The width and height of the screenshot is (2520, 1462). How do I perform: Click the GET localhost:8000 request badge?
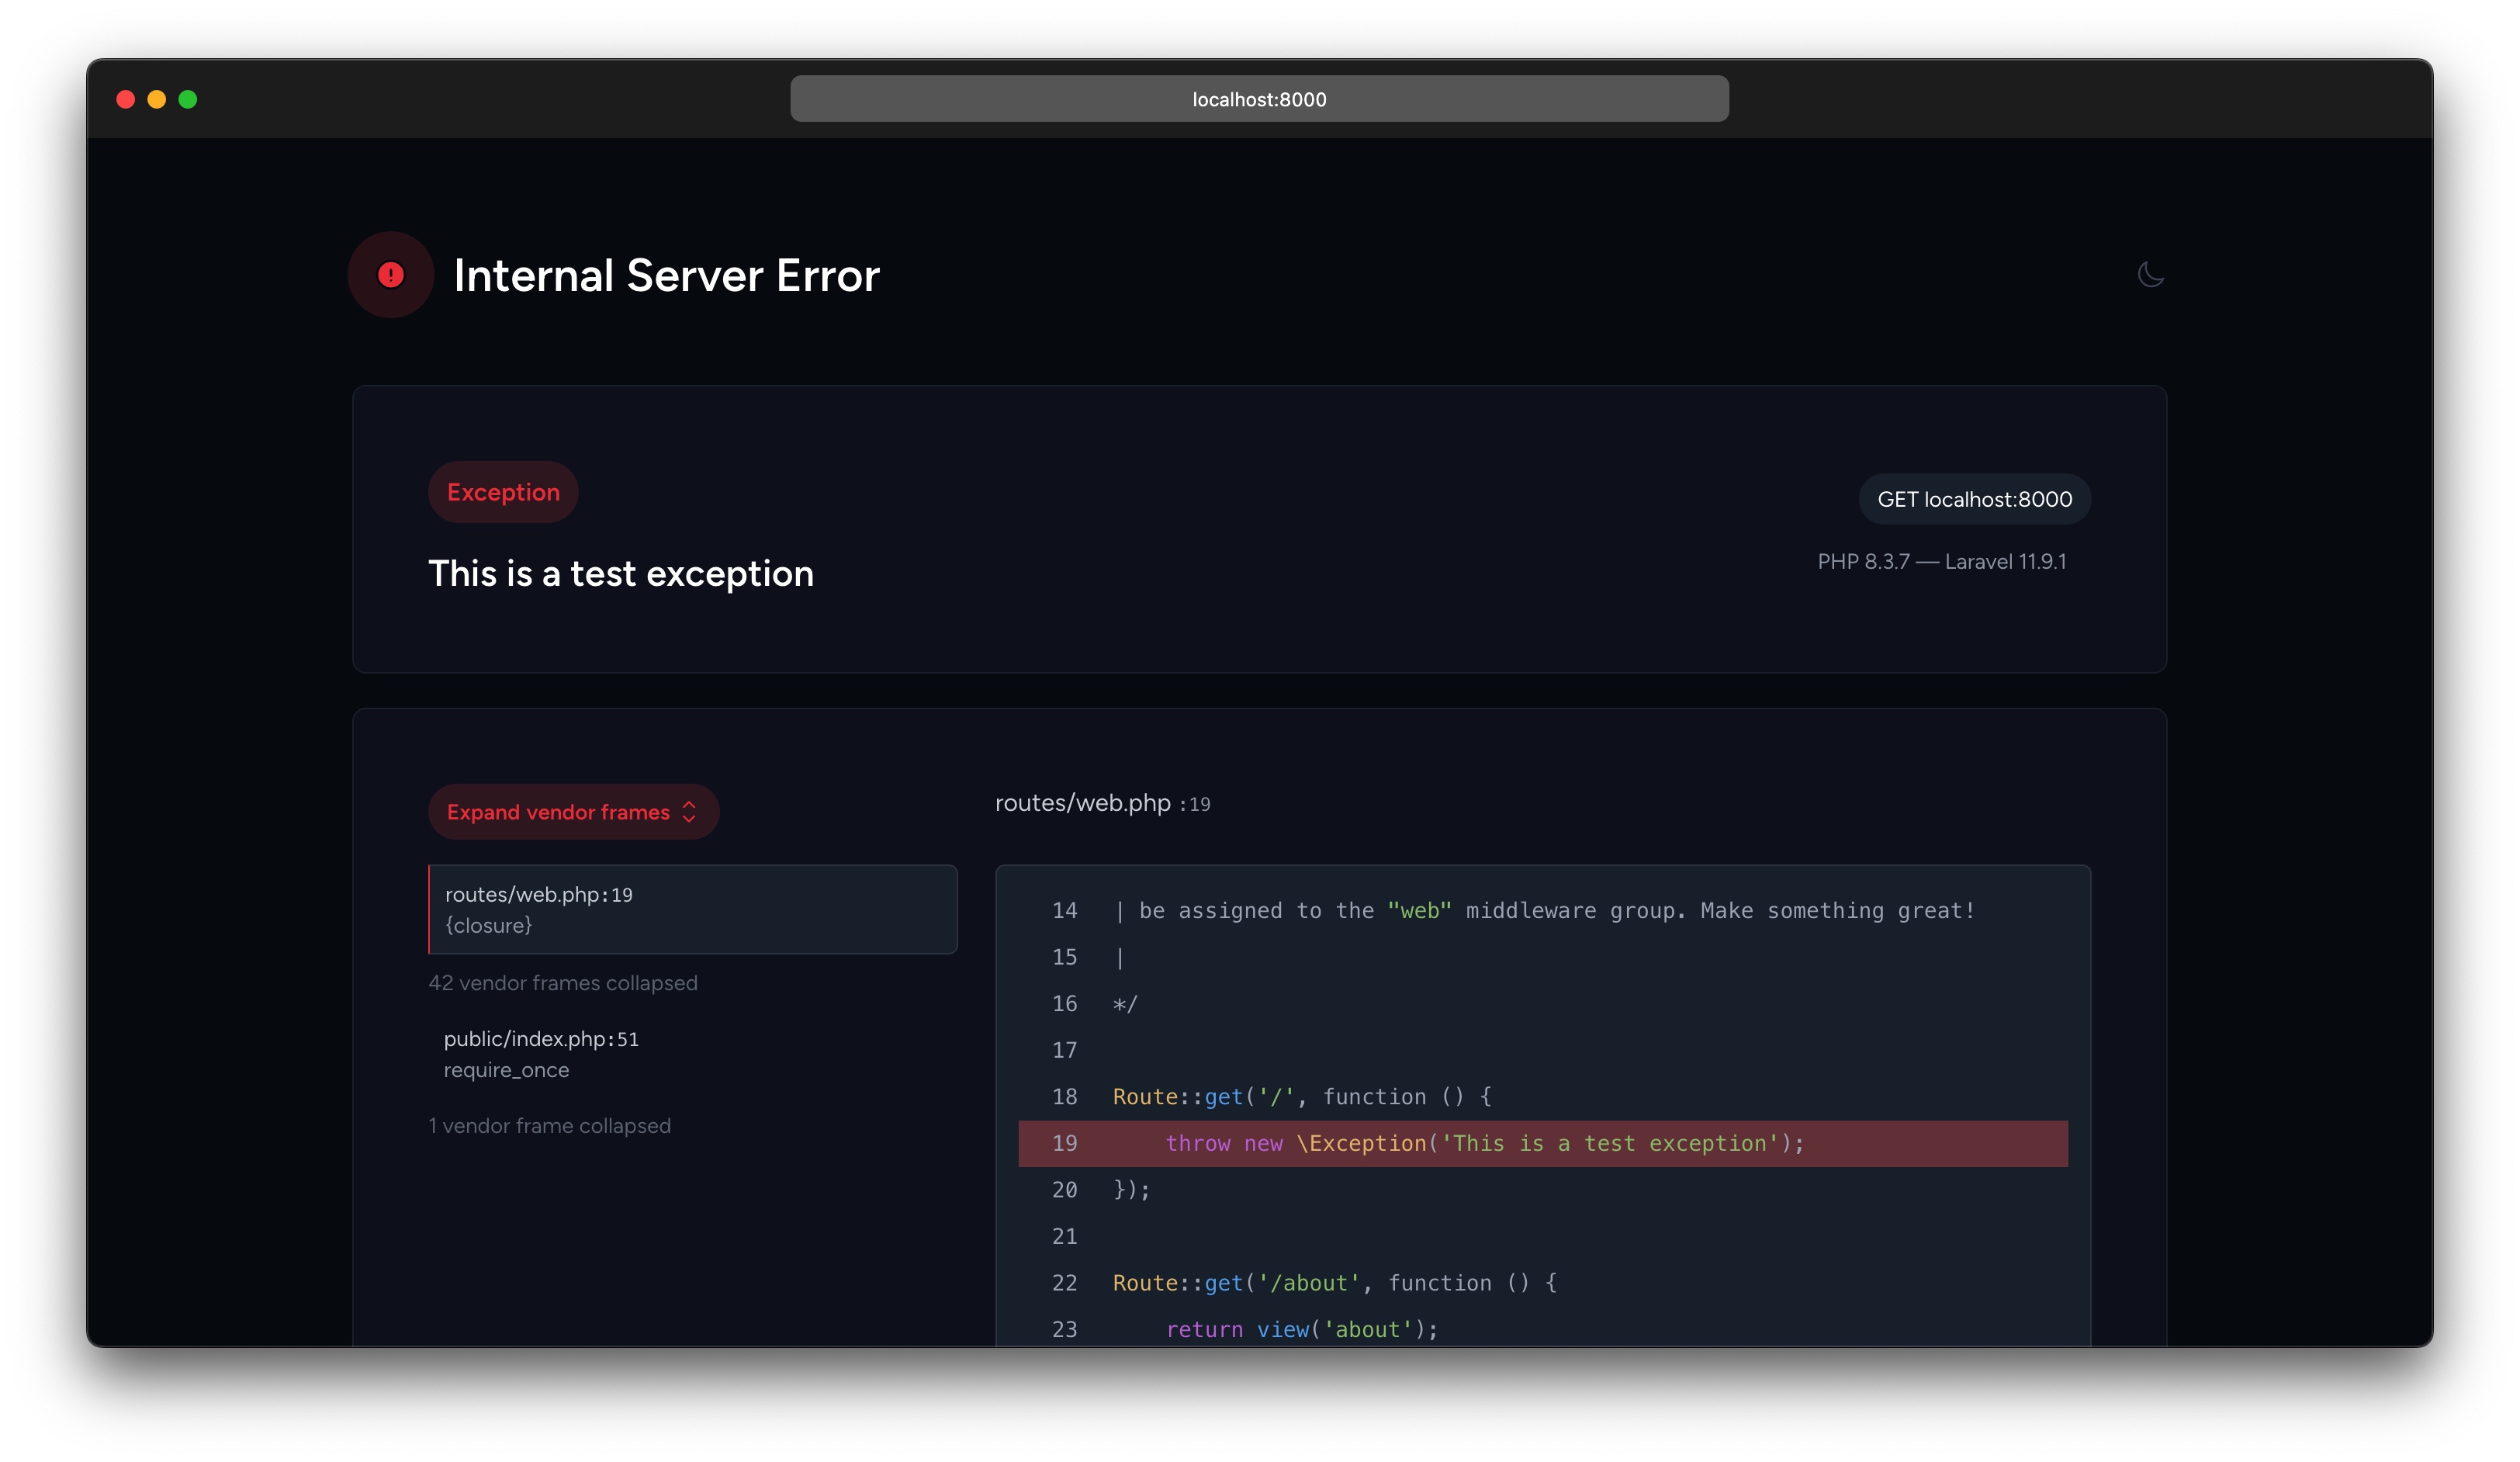click(1974, 499)
